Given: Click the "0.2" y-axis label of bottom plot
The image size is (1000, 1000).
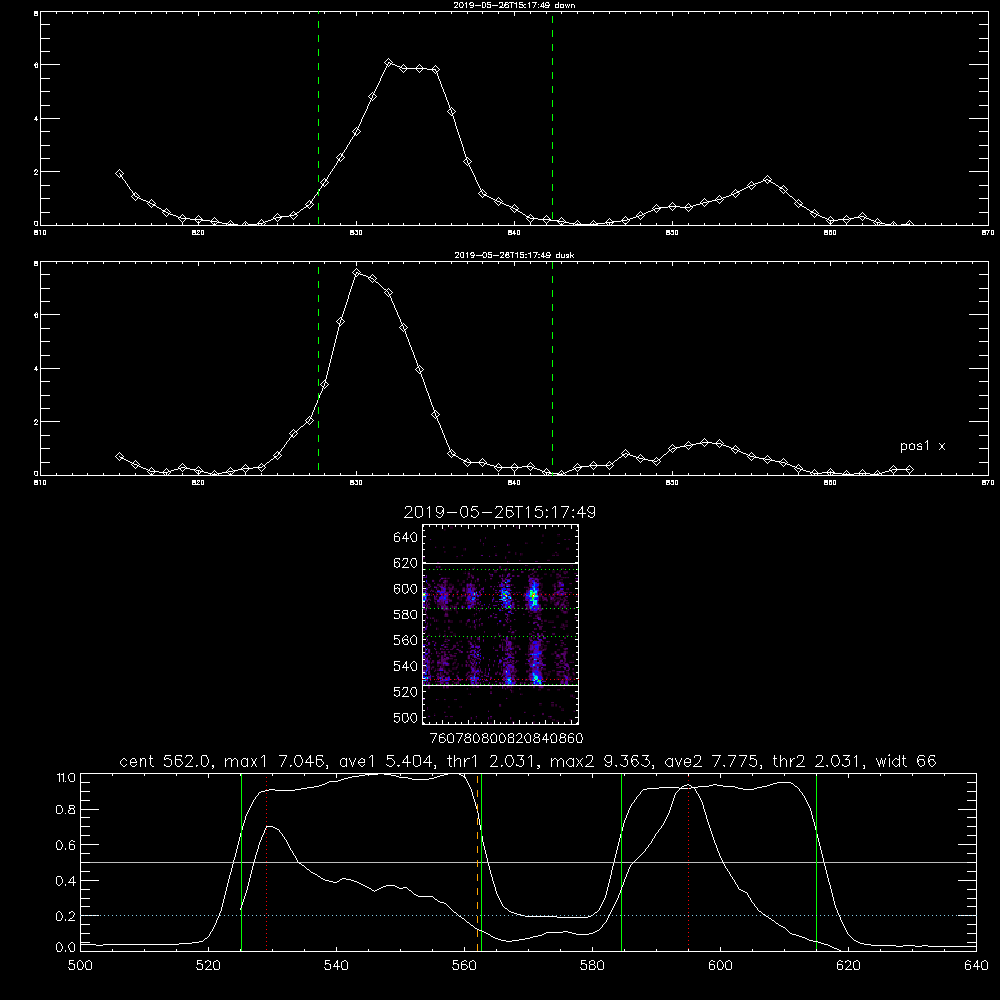Looking at the screenshot, I should point(66,916).
